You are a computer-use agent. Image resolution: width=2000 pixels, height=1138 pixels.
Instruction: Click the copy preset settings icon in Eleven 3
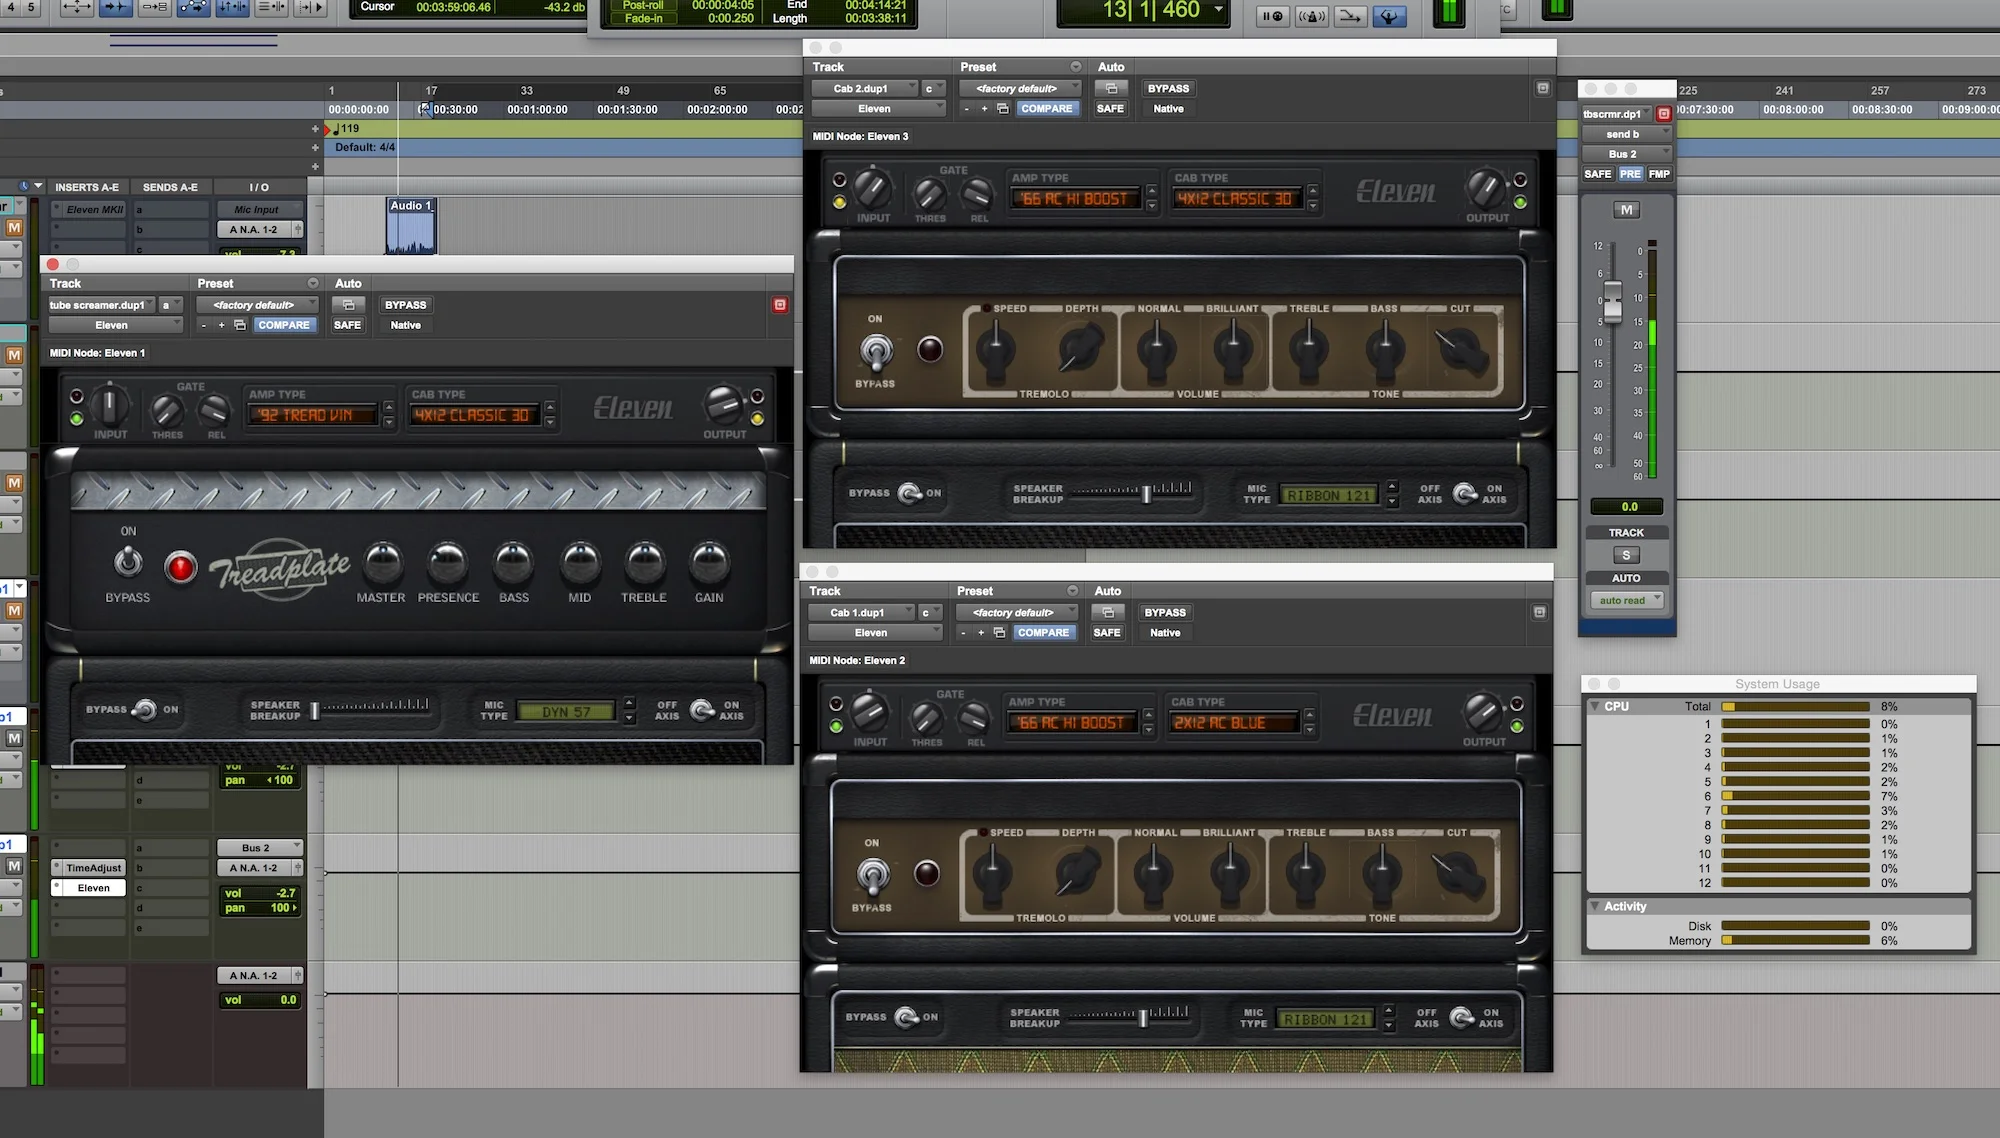1003,109
